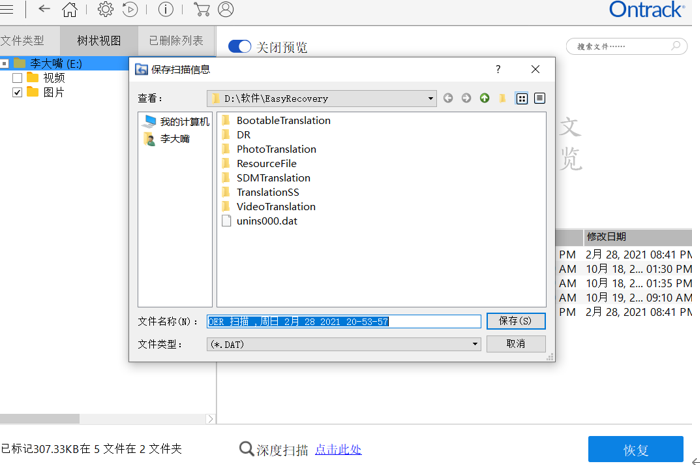Select the VideoTranslation folder
This screenshot has height=465, width=700.
269,206
